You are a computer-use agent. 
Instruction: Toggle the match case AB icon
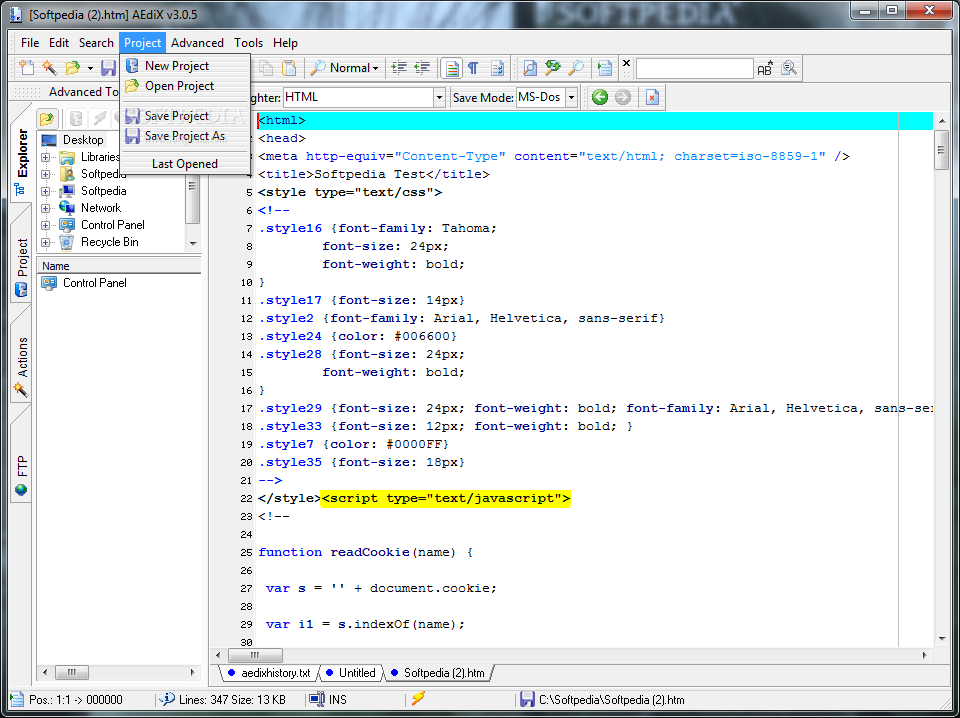(x=765, y=68)
